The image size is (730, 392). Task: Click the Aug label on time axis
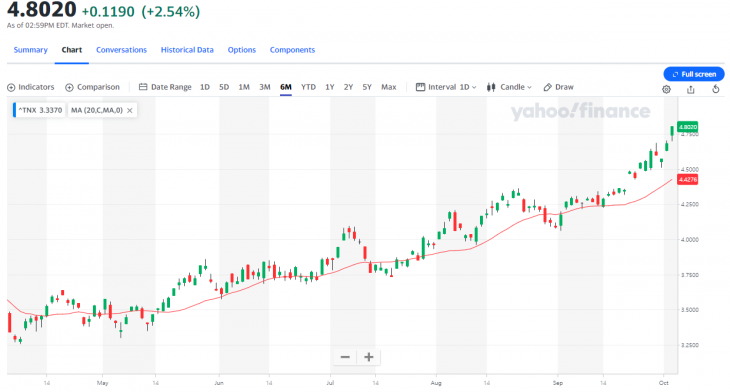tap(436, 383)
